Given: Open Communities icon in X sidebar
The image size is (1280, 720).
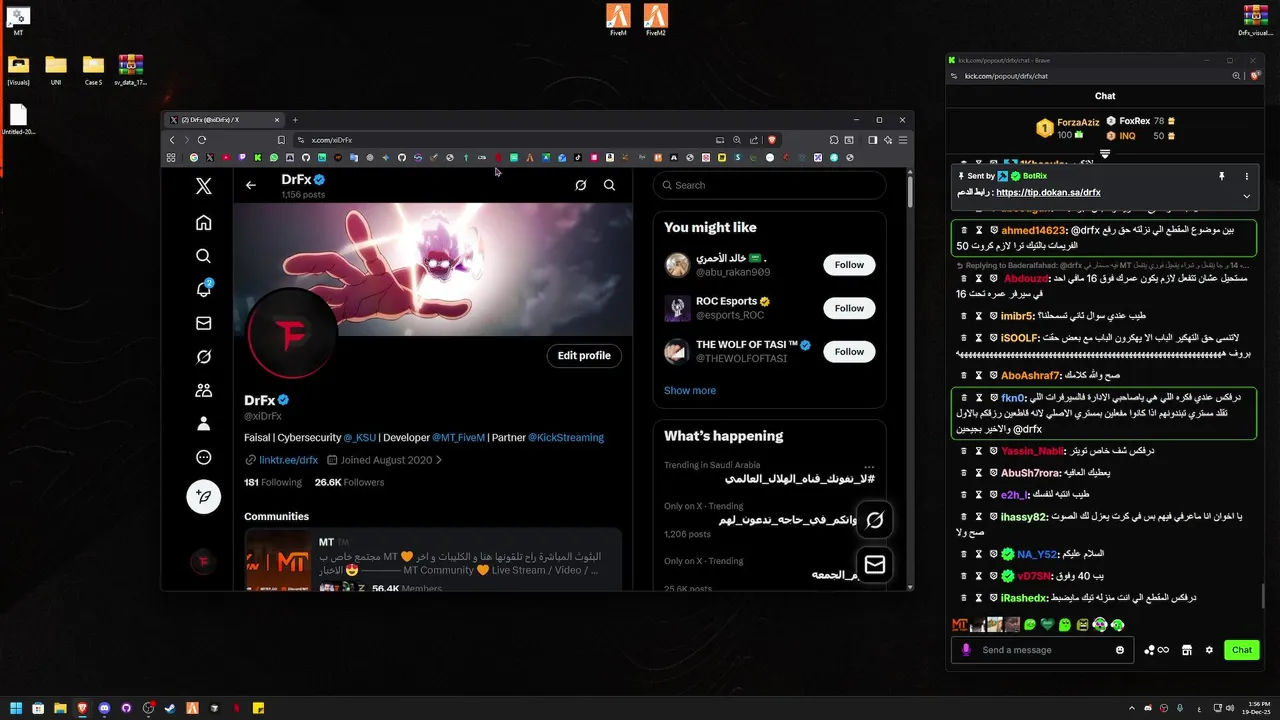Looking at the screenshot, I should 204,391.
